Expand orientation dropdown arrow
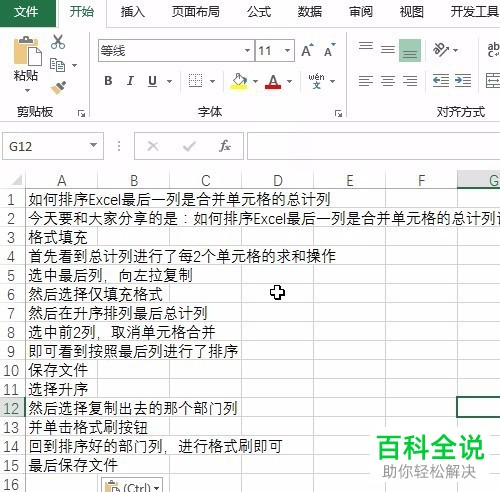 (x=455, y=51)
